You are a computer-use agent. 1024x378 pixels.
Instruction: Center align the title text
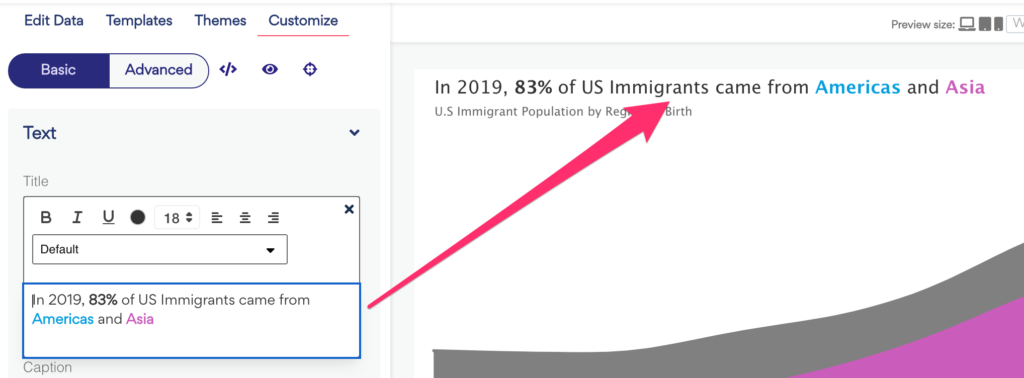[x=245, y=217]
